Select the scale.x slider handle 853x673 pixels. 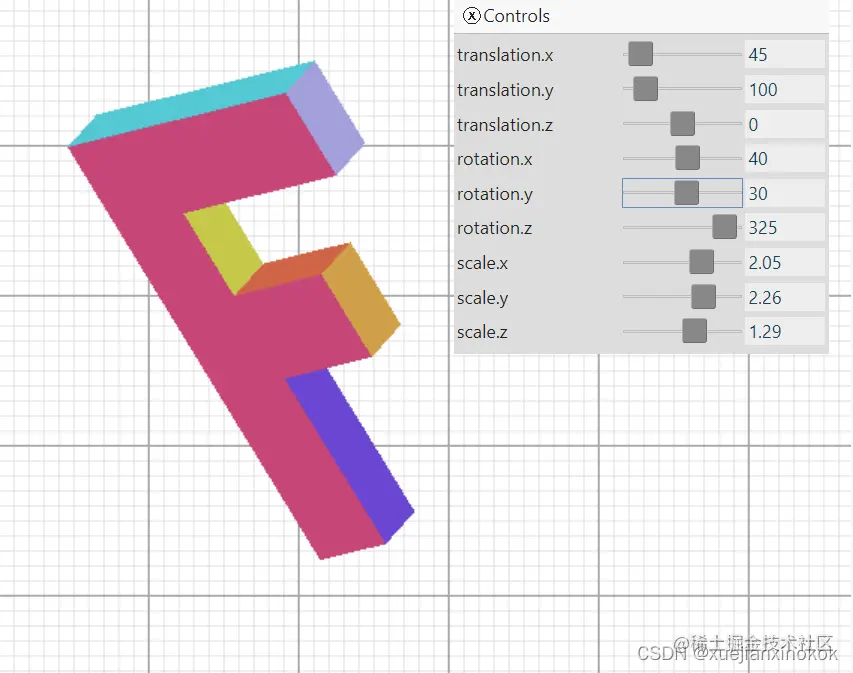coord(702,261)
